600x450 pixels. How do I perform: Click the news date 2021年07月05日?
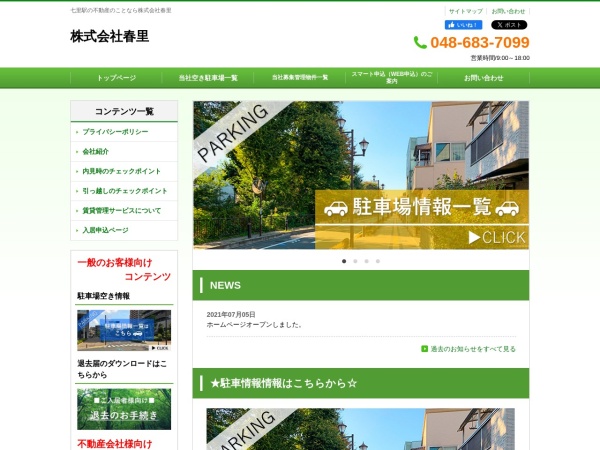point(231,315)
